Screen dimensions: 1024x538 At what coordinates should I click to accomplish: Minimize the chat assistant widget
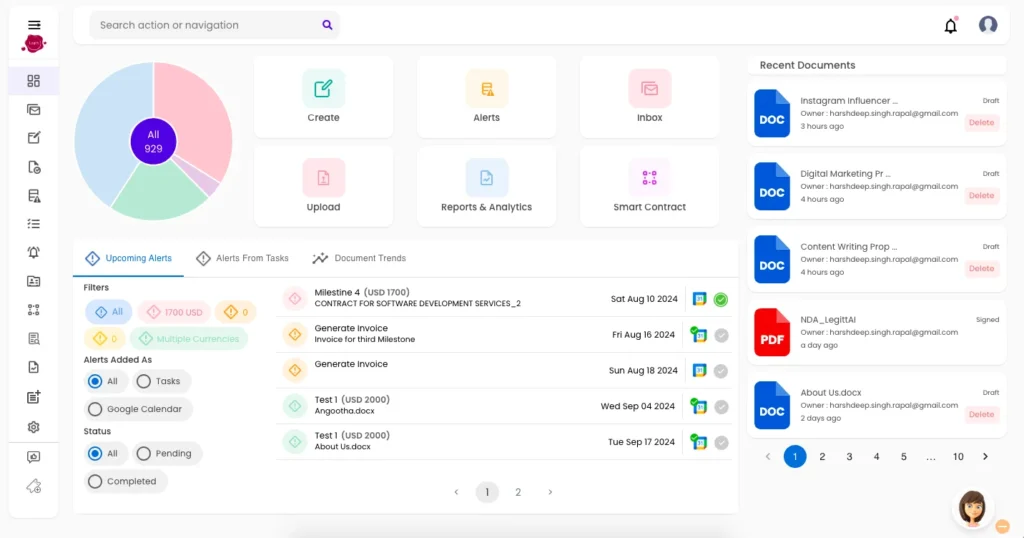pyautogui.click(x=1002, y=526)
